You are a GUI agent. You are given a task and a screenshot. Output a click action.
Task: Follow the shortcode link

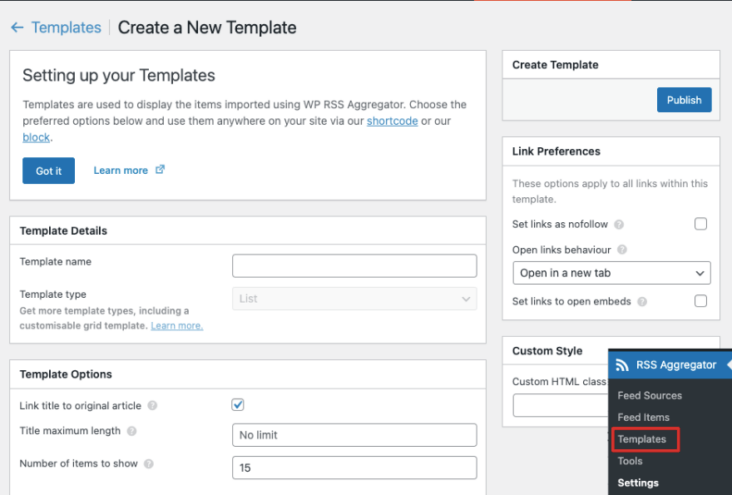point(392,121)
